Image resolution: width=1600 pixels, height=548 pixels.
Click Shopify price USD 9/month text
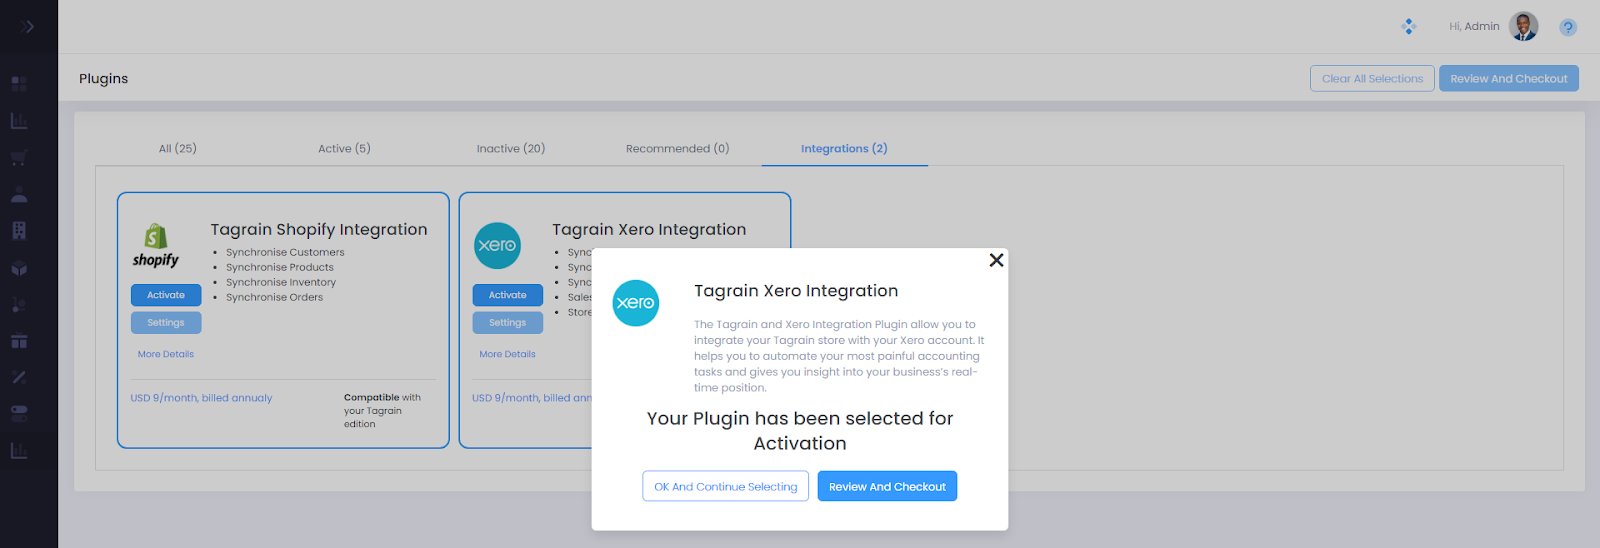(201, 398)
